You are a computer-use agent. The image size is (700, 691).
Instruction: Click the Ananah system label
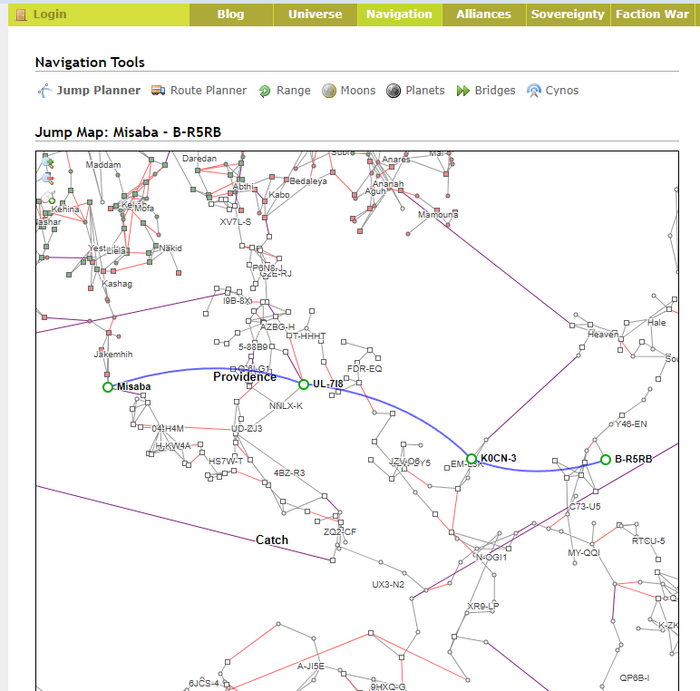click(x=388, y=184)
